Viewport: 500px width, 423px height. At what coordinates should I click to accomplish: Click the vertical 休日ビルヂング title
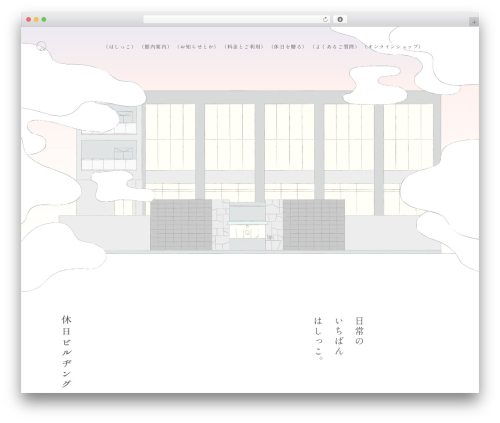66,351
